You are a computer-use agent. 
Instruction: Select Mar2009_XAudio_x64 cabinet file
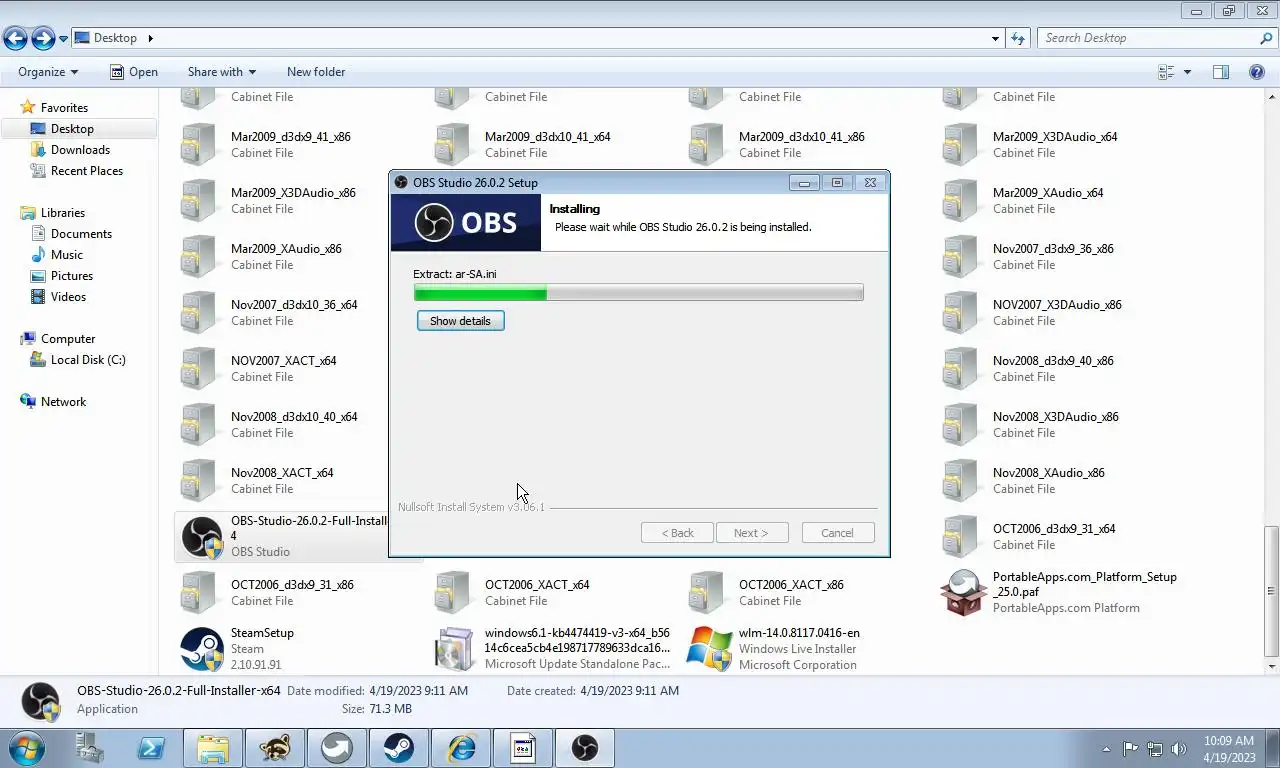coord(1048,193)
